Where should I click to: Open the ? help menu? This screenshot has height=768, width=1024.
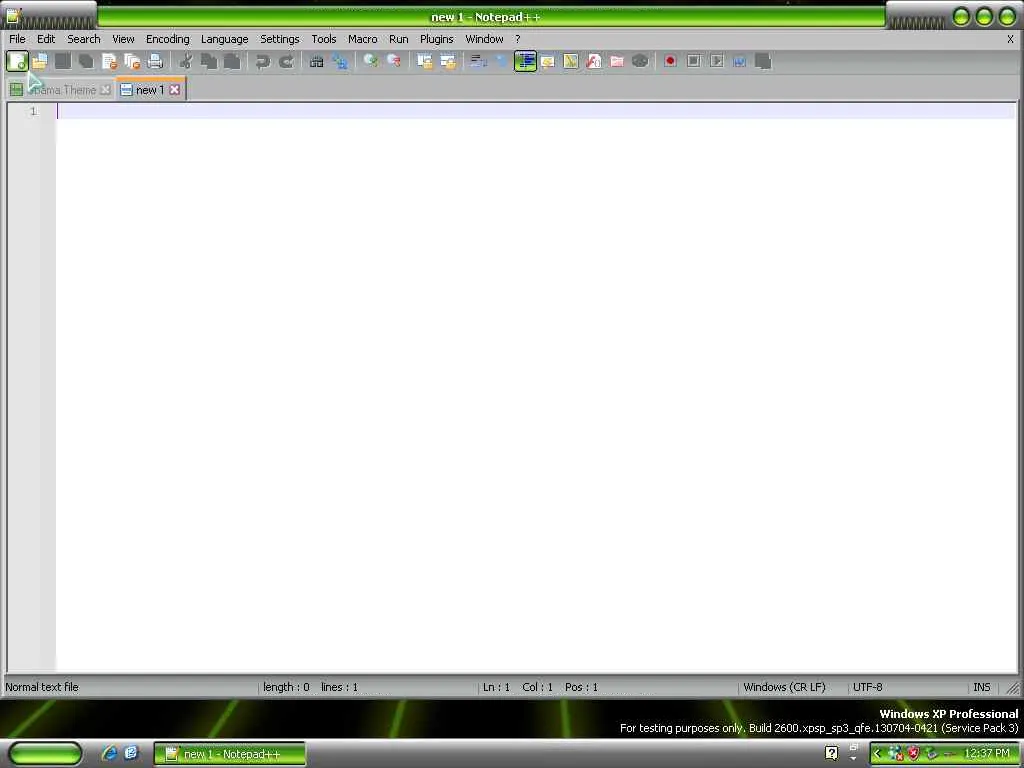pyautogui.click(x=517, y=39)
